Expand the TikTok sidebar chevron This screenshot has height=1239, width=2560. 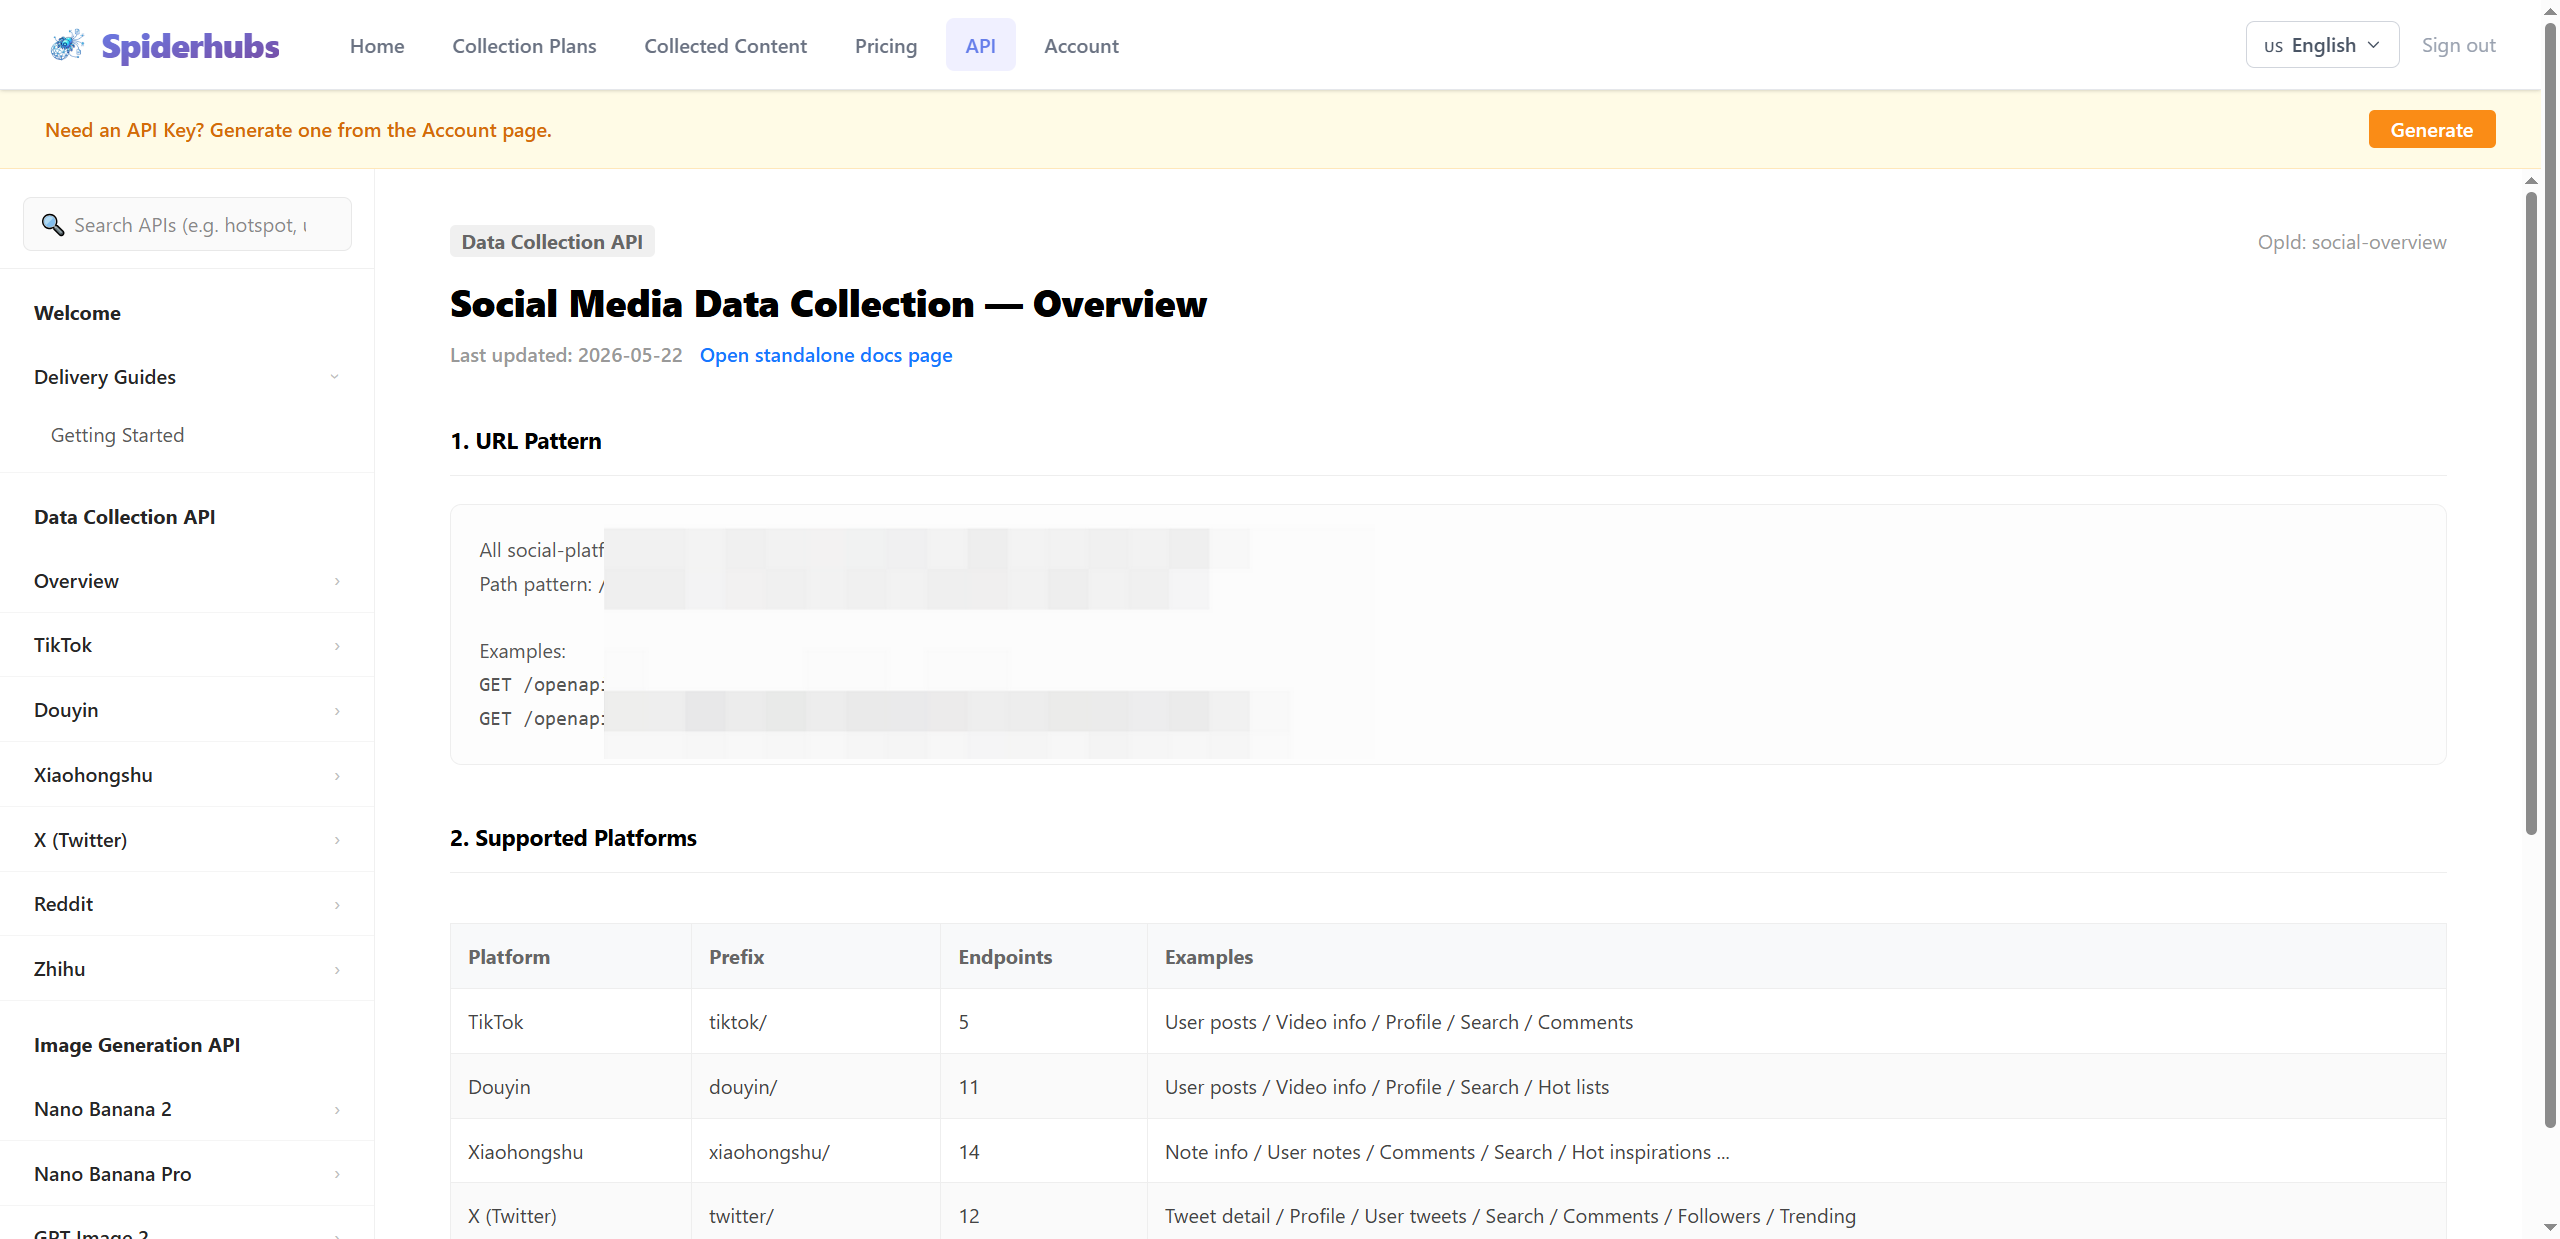pyautogui.click(x=337, y=646)
